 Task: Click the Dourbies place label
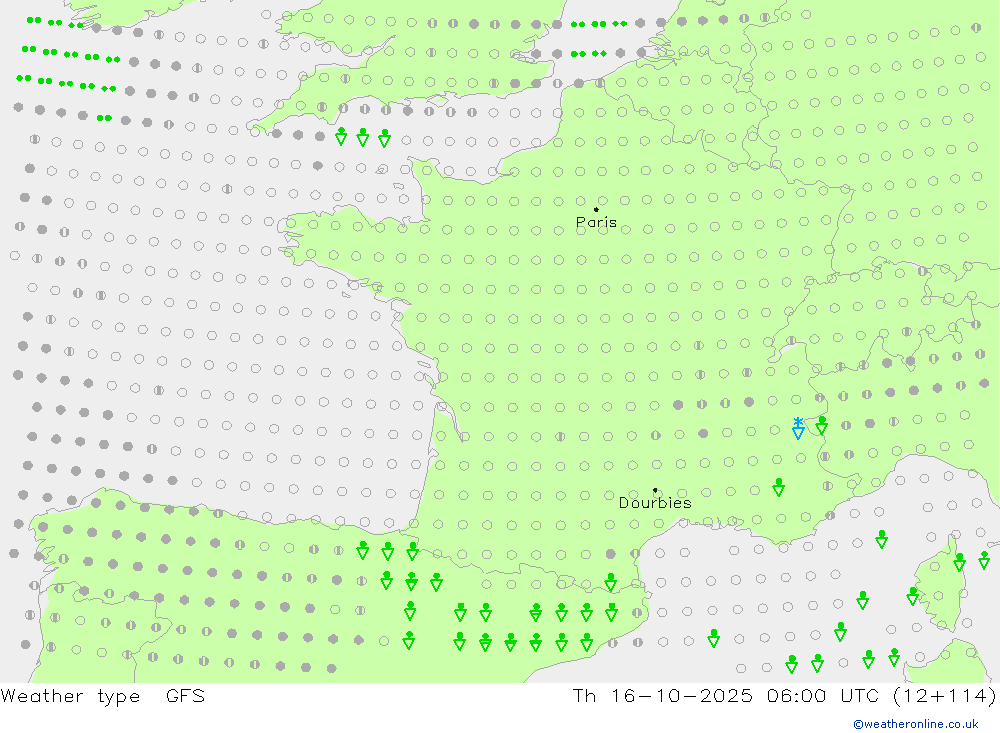point(655,503)
